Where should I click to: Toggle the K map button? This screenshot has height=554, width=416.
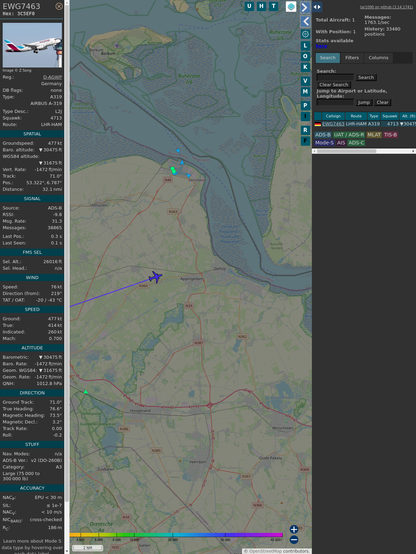coord(305,67)
